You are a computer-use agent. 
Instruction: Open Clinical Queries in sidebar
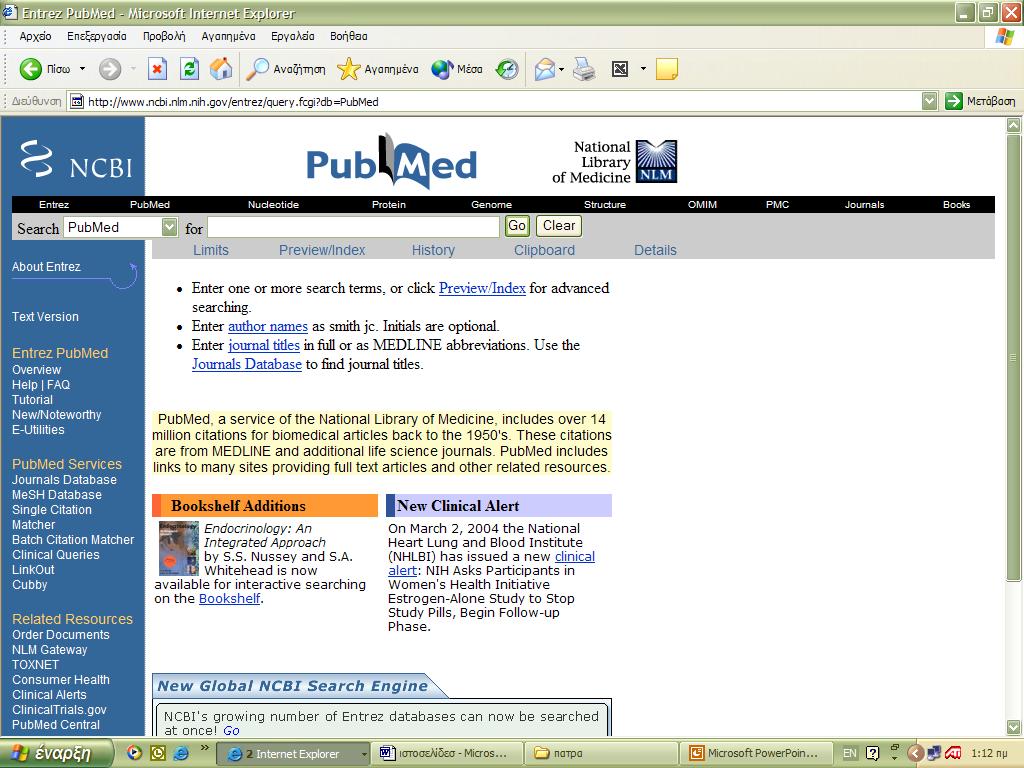point(56,554)
